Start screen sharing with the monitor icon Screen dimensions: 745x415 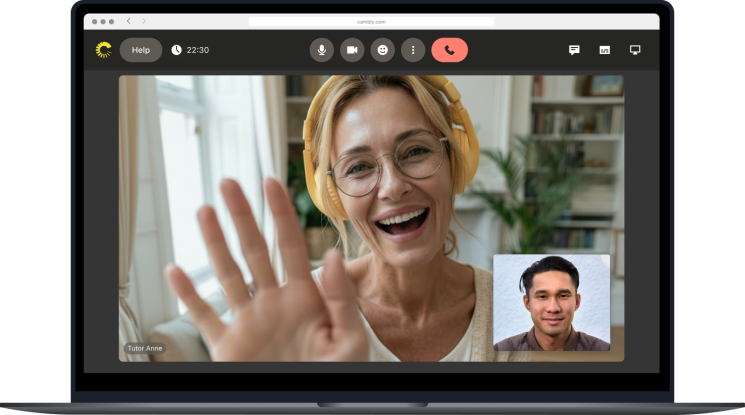634,50
